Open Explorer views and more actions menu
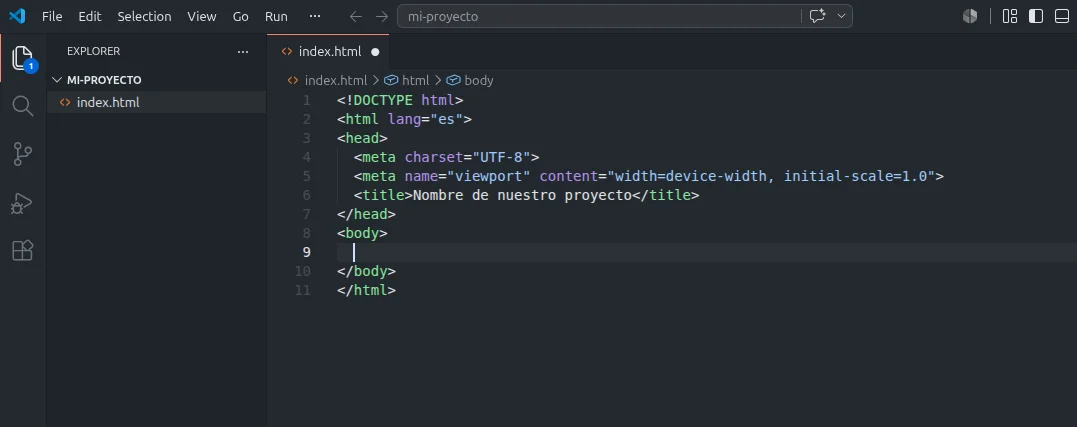 [x=243, y=51]
